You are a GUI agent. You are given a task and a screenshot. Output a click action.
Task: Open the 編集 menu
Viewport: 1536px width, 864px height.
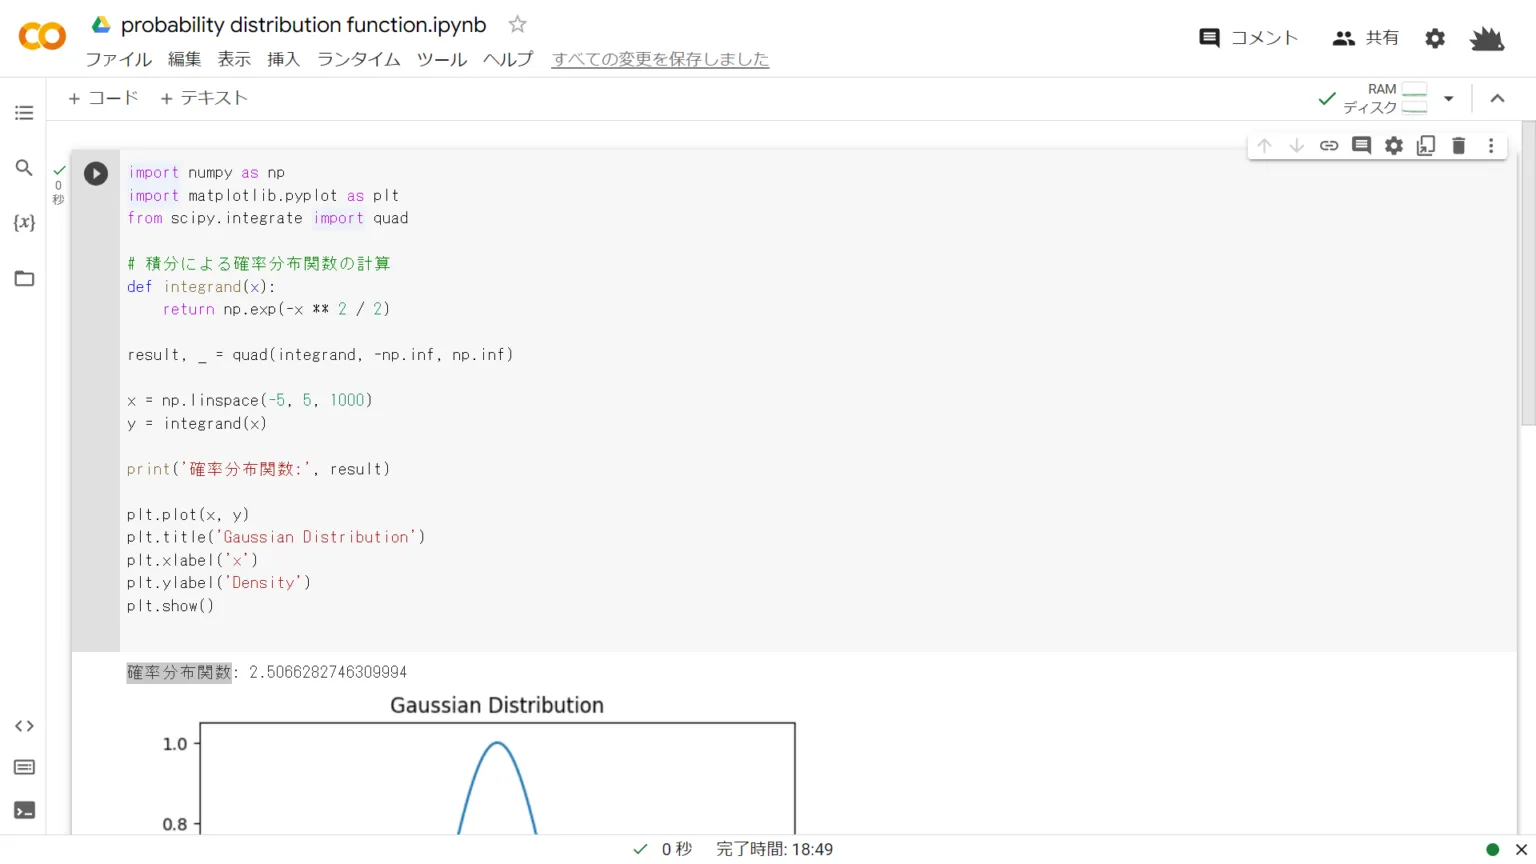point(184,59)
